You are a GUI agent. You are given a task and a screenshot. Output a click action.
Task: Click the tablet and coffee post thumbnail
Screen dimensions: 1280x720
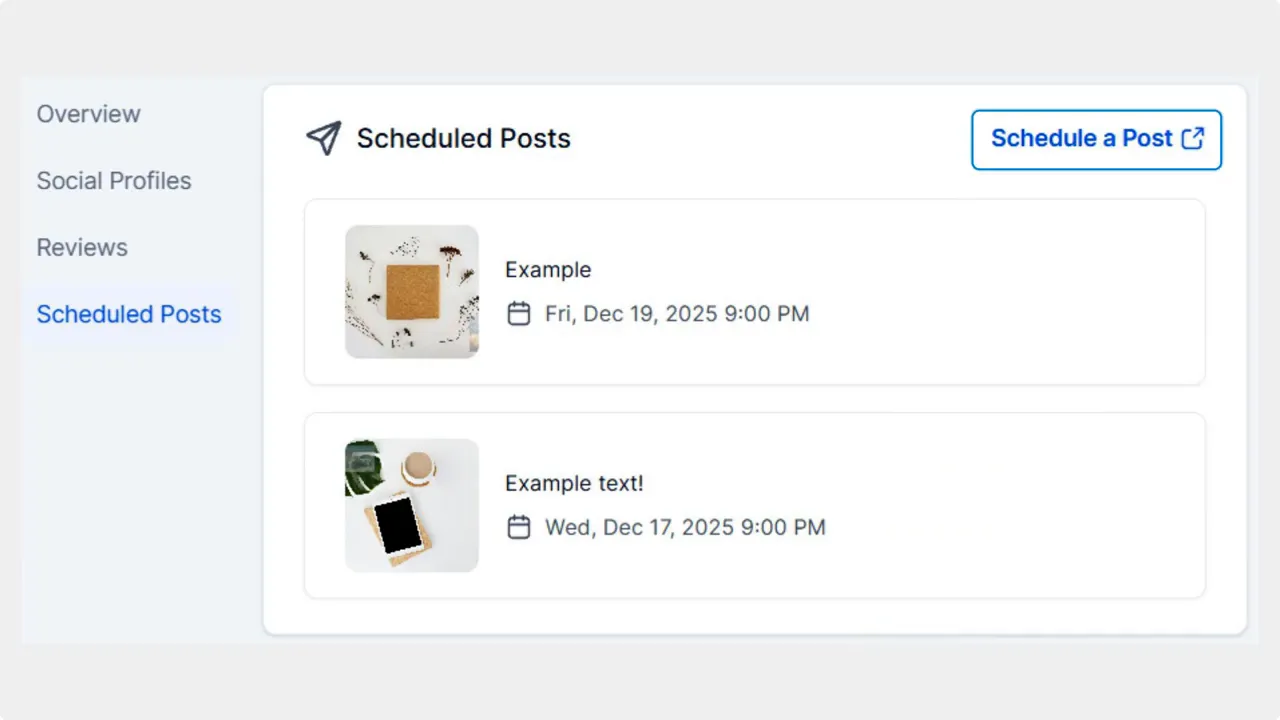pos(411,505)
